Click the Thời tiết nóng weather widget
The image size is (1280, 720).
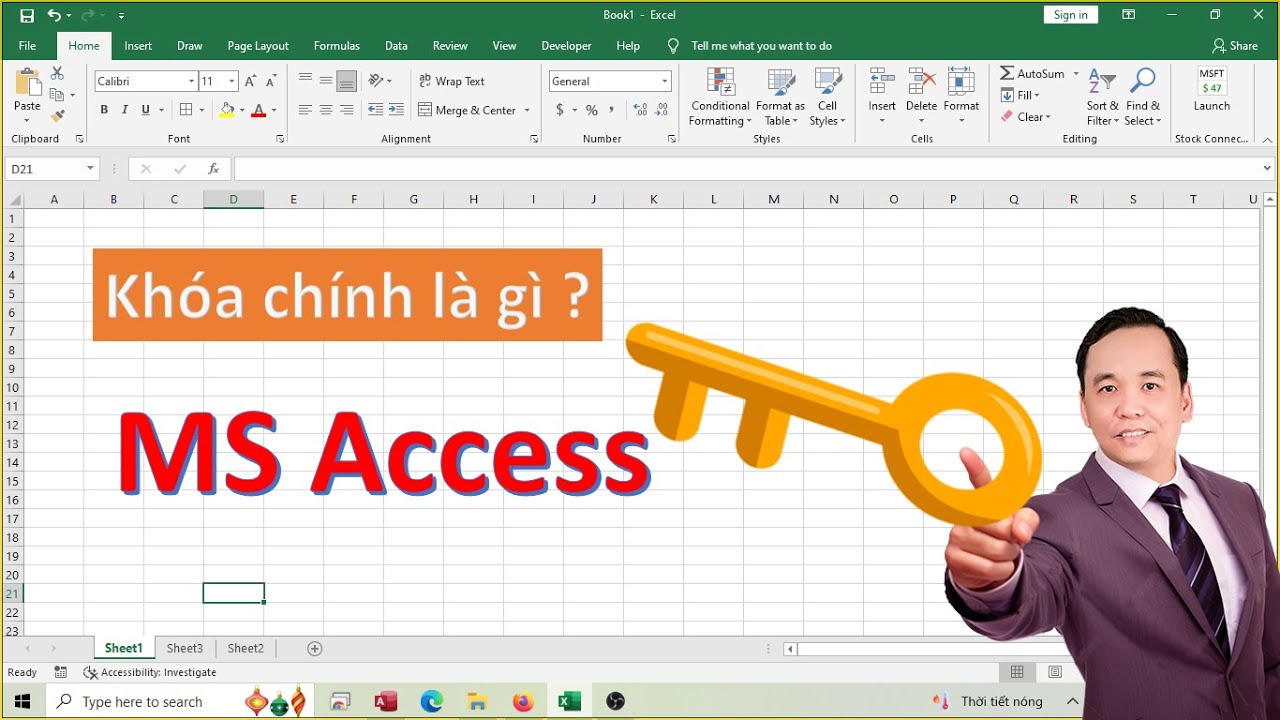988,702
